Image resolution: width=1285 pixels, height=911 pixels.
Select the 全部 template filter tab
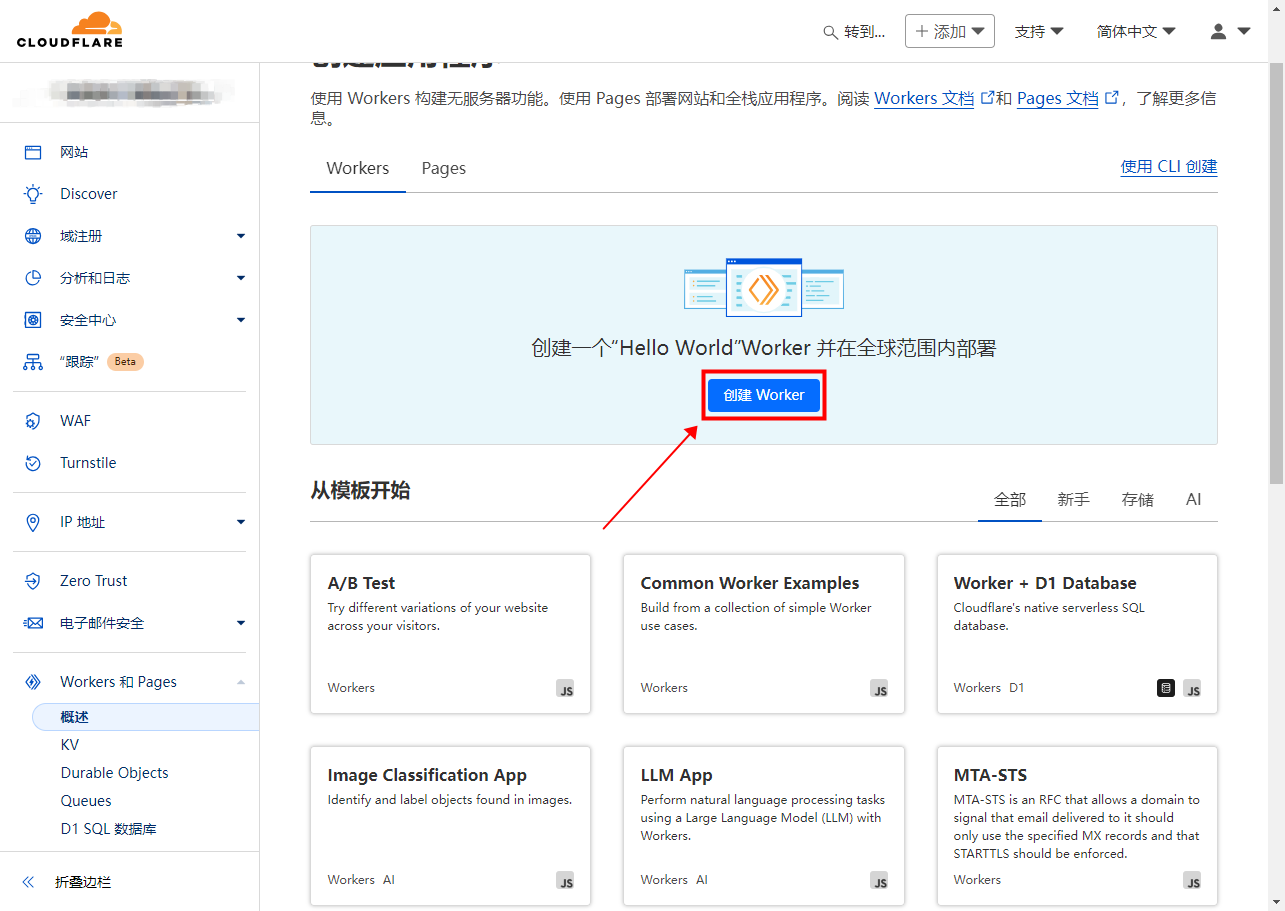pyautogui.click(x=1010, y=499)
